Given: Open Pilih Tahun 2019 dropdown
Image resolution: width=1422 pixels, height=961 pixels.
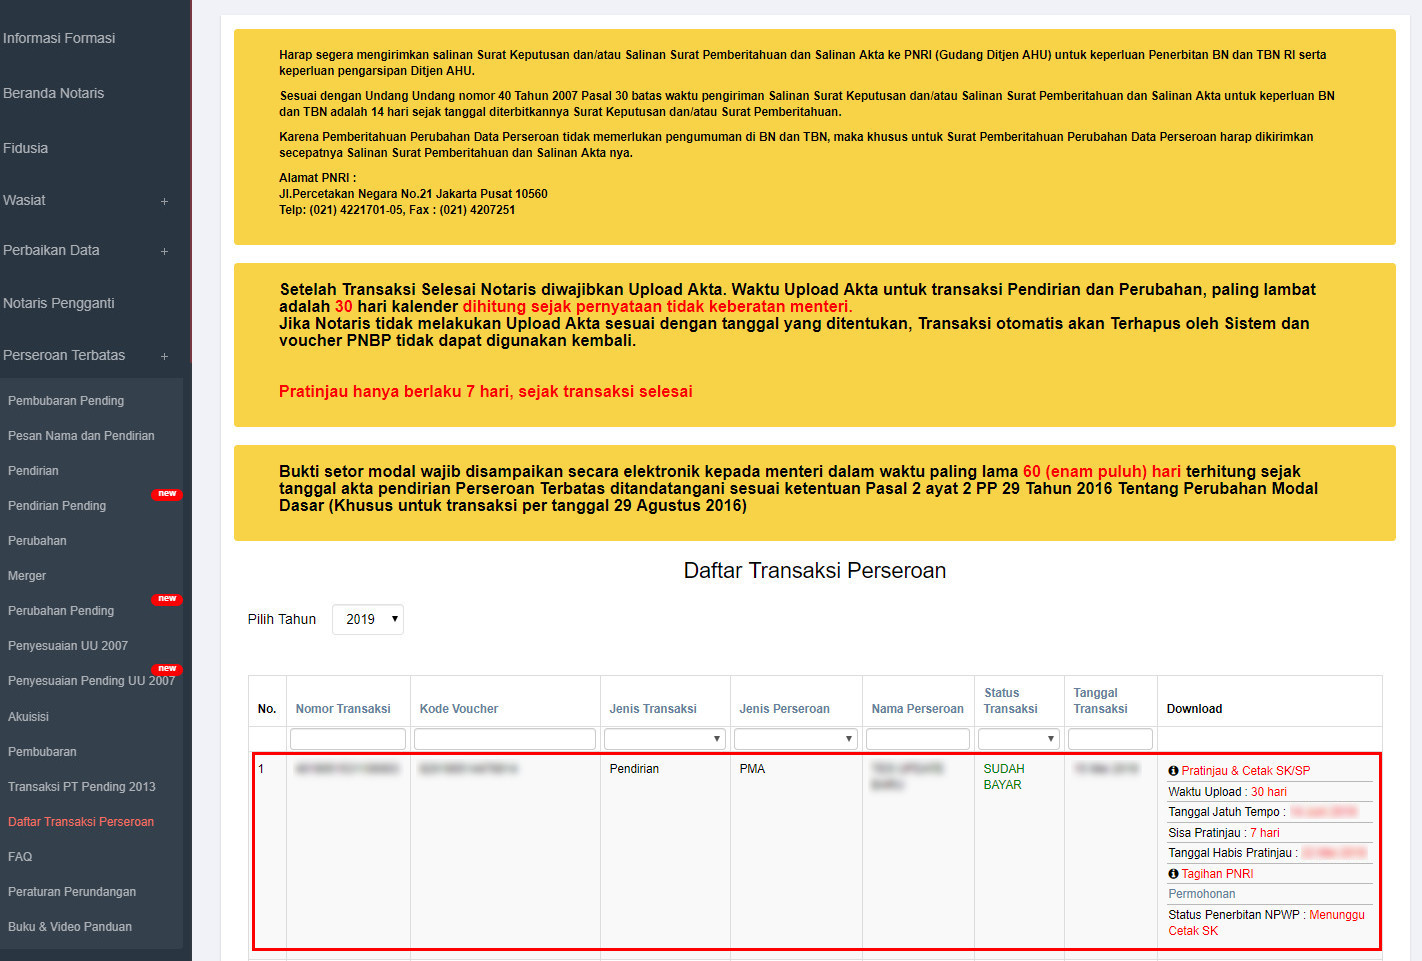Looking at the screenshot, I should [368, 619].
